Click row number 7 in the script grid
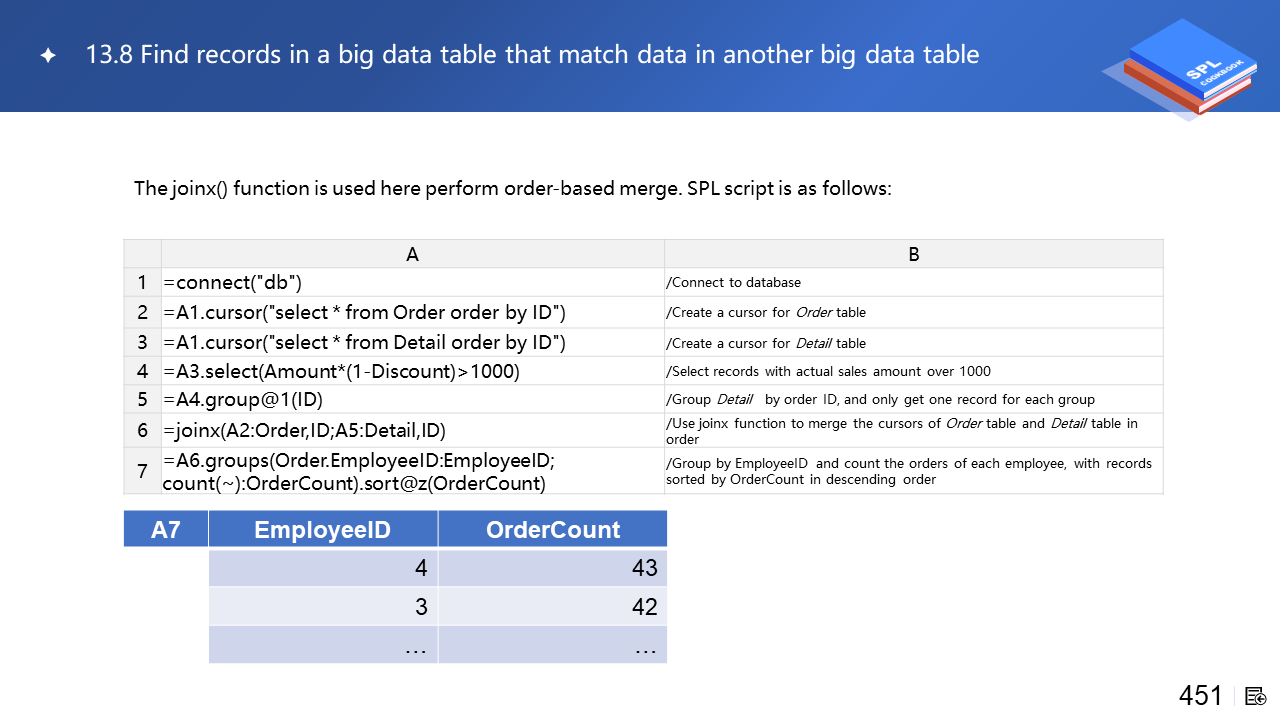Viewport: 1280px width, 720px height. pyautogui.click(x=142, y=471)
